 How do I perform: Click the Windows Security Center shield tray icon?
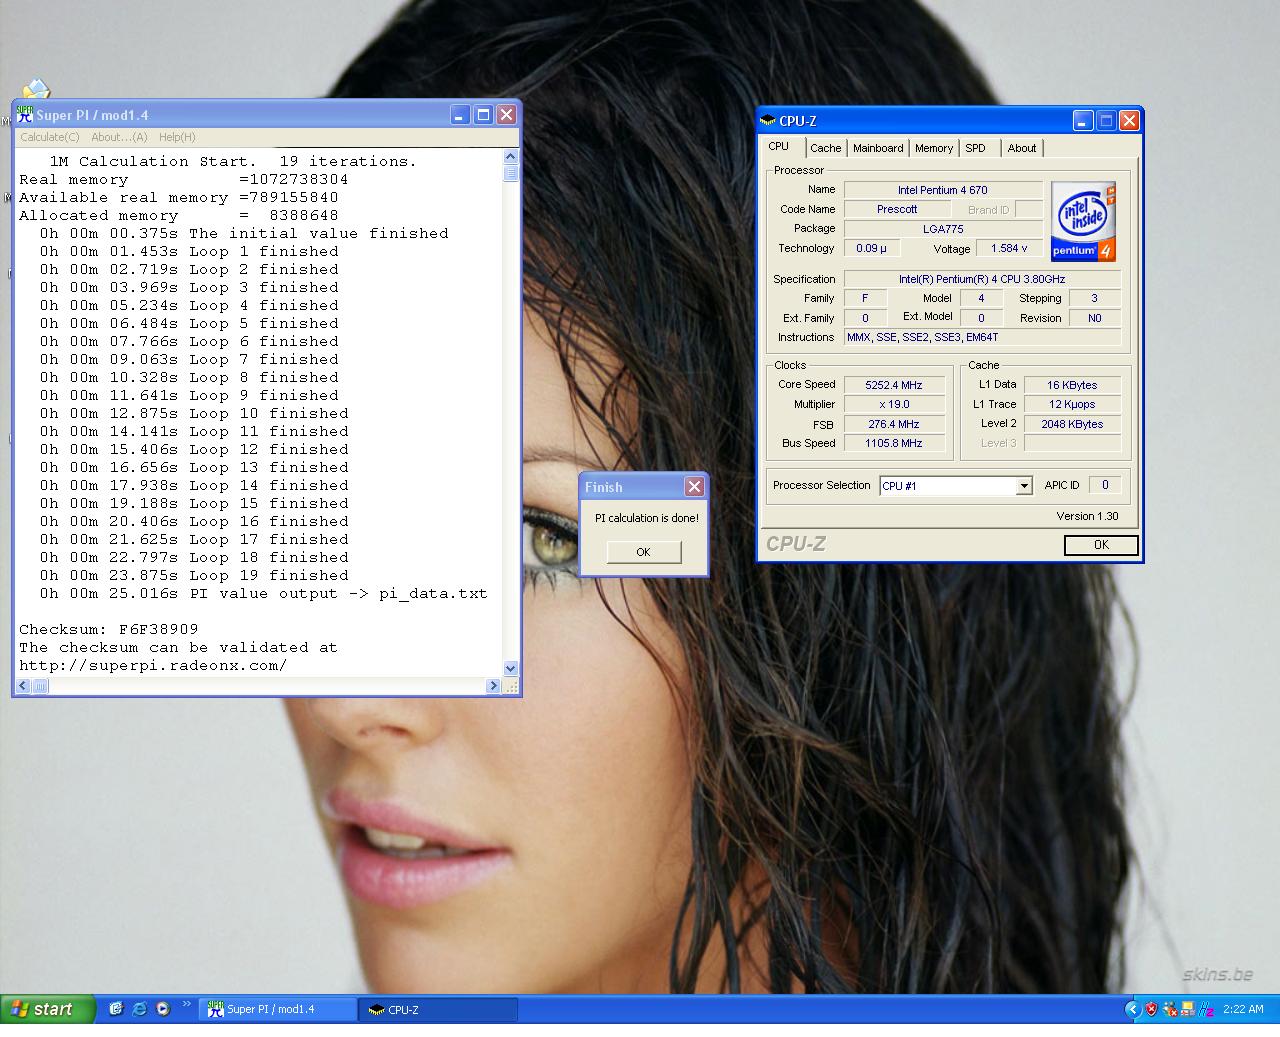[1151, 1009]
